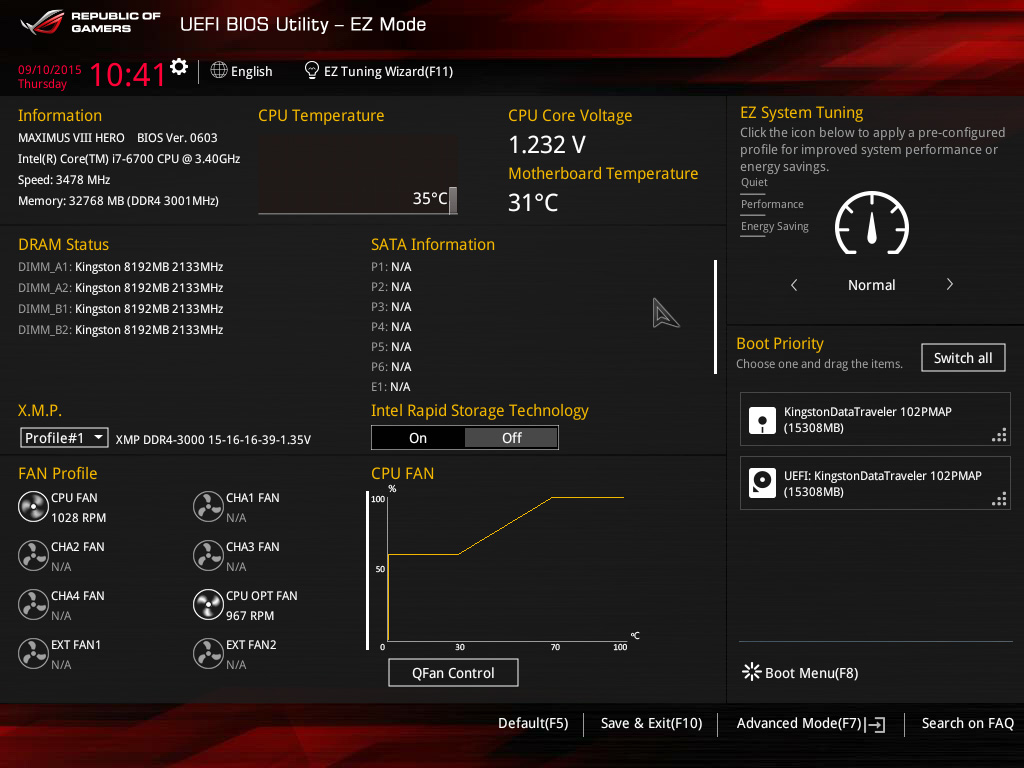Click the globe icon for English language
The height and width of the screenshot is (768, 1024).
tap(219, 71)
